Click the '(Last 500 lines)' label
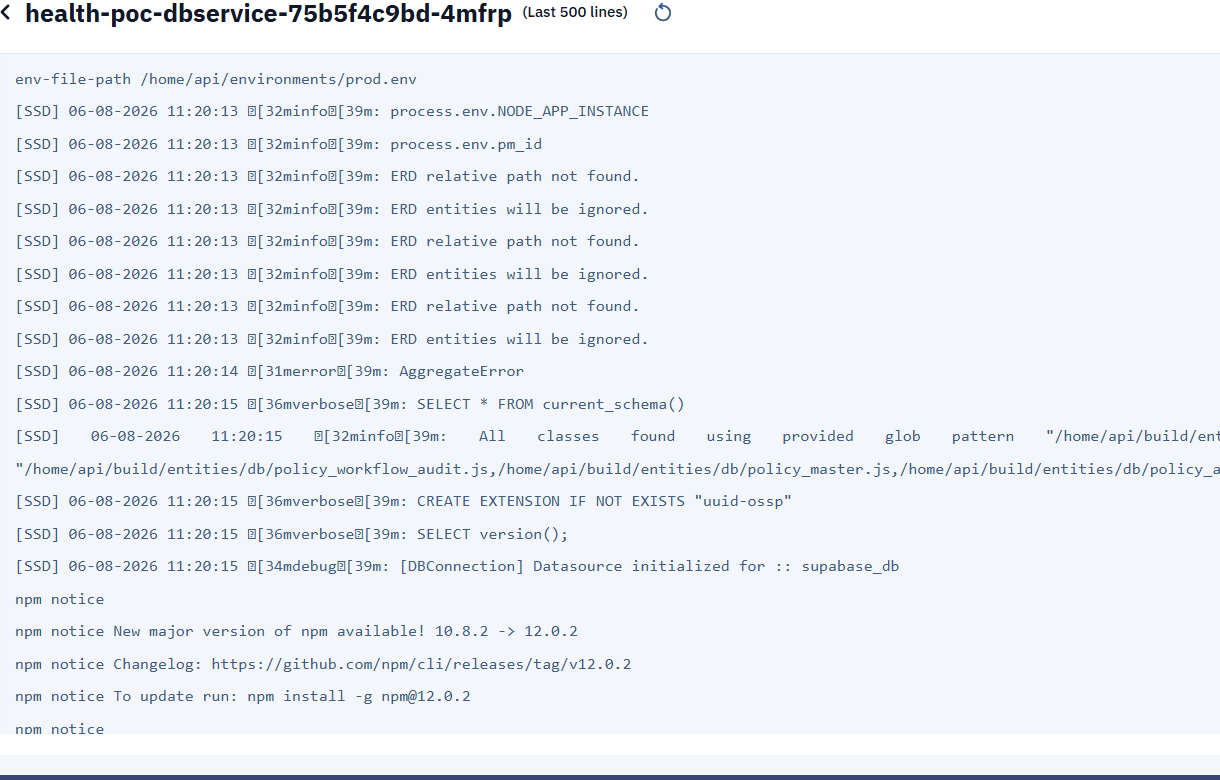The width and height of the screenshot is (1220, 780). pyautogui.click(x=575, y=13)
